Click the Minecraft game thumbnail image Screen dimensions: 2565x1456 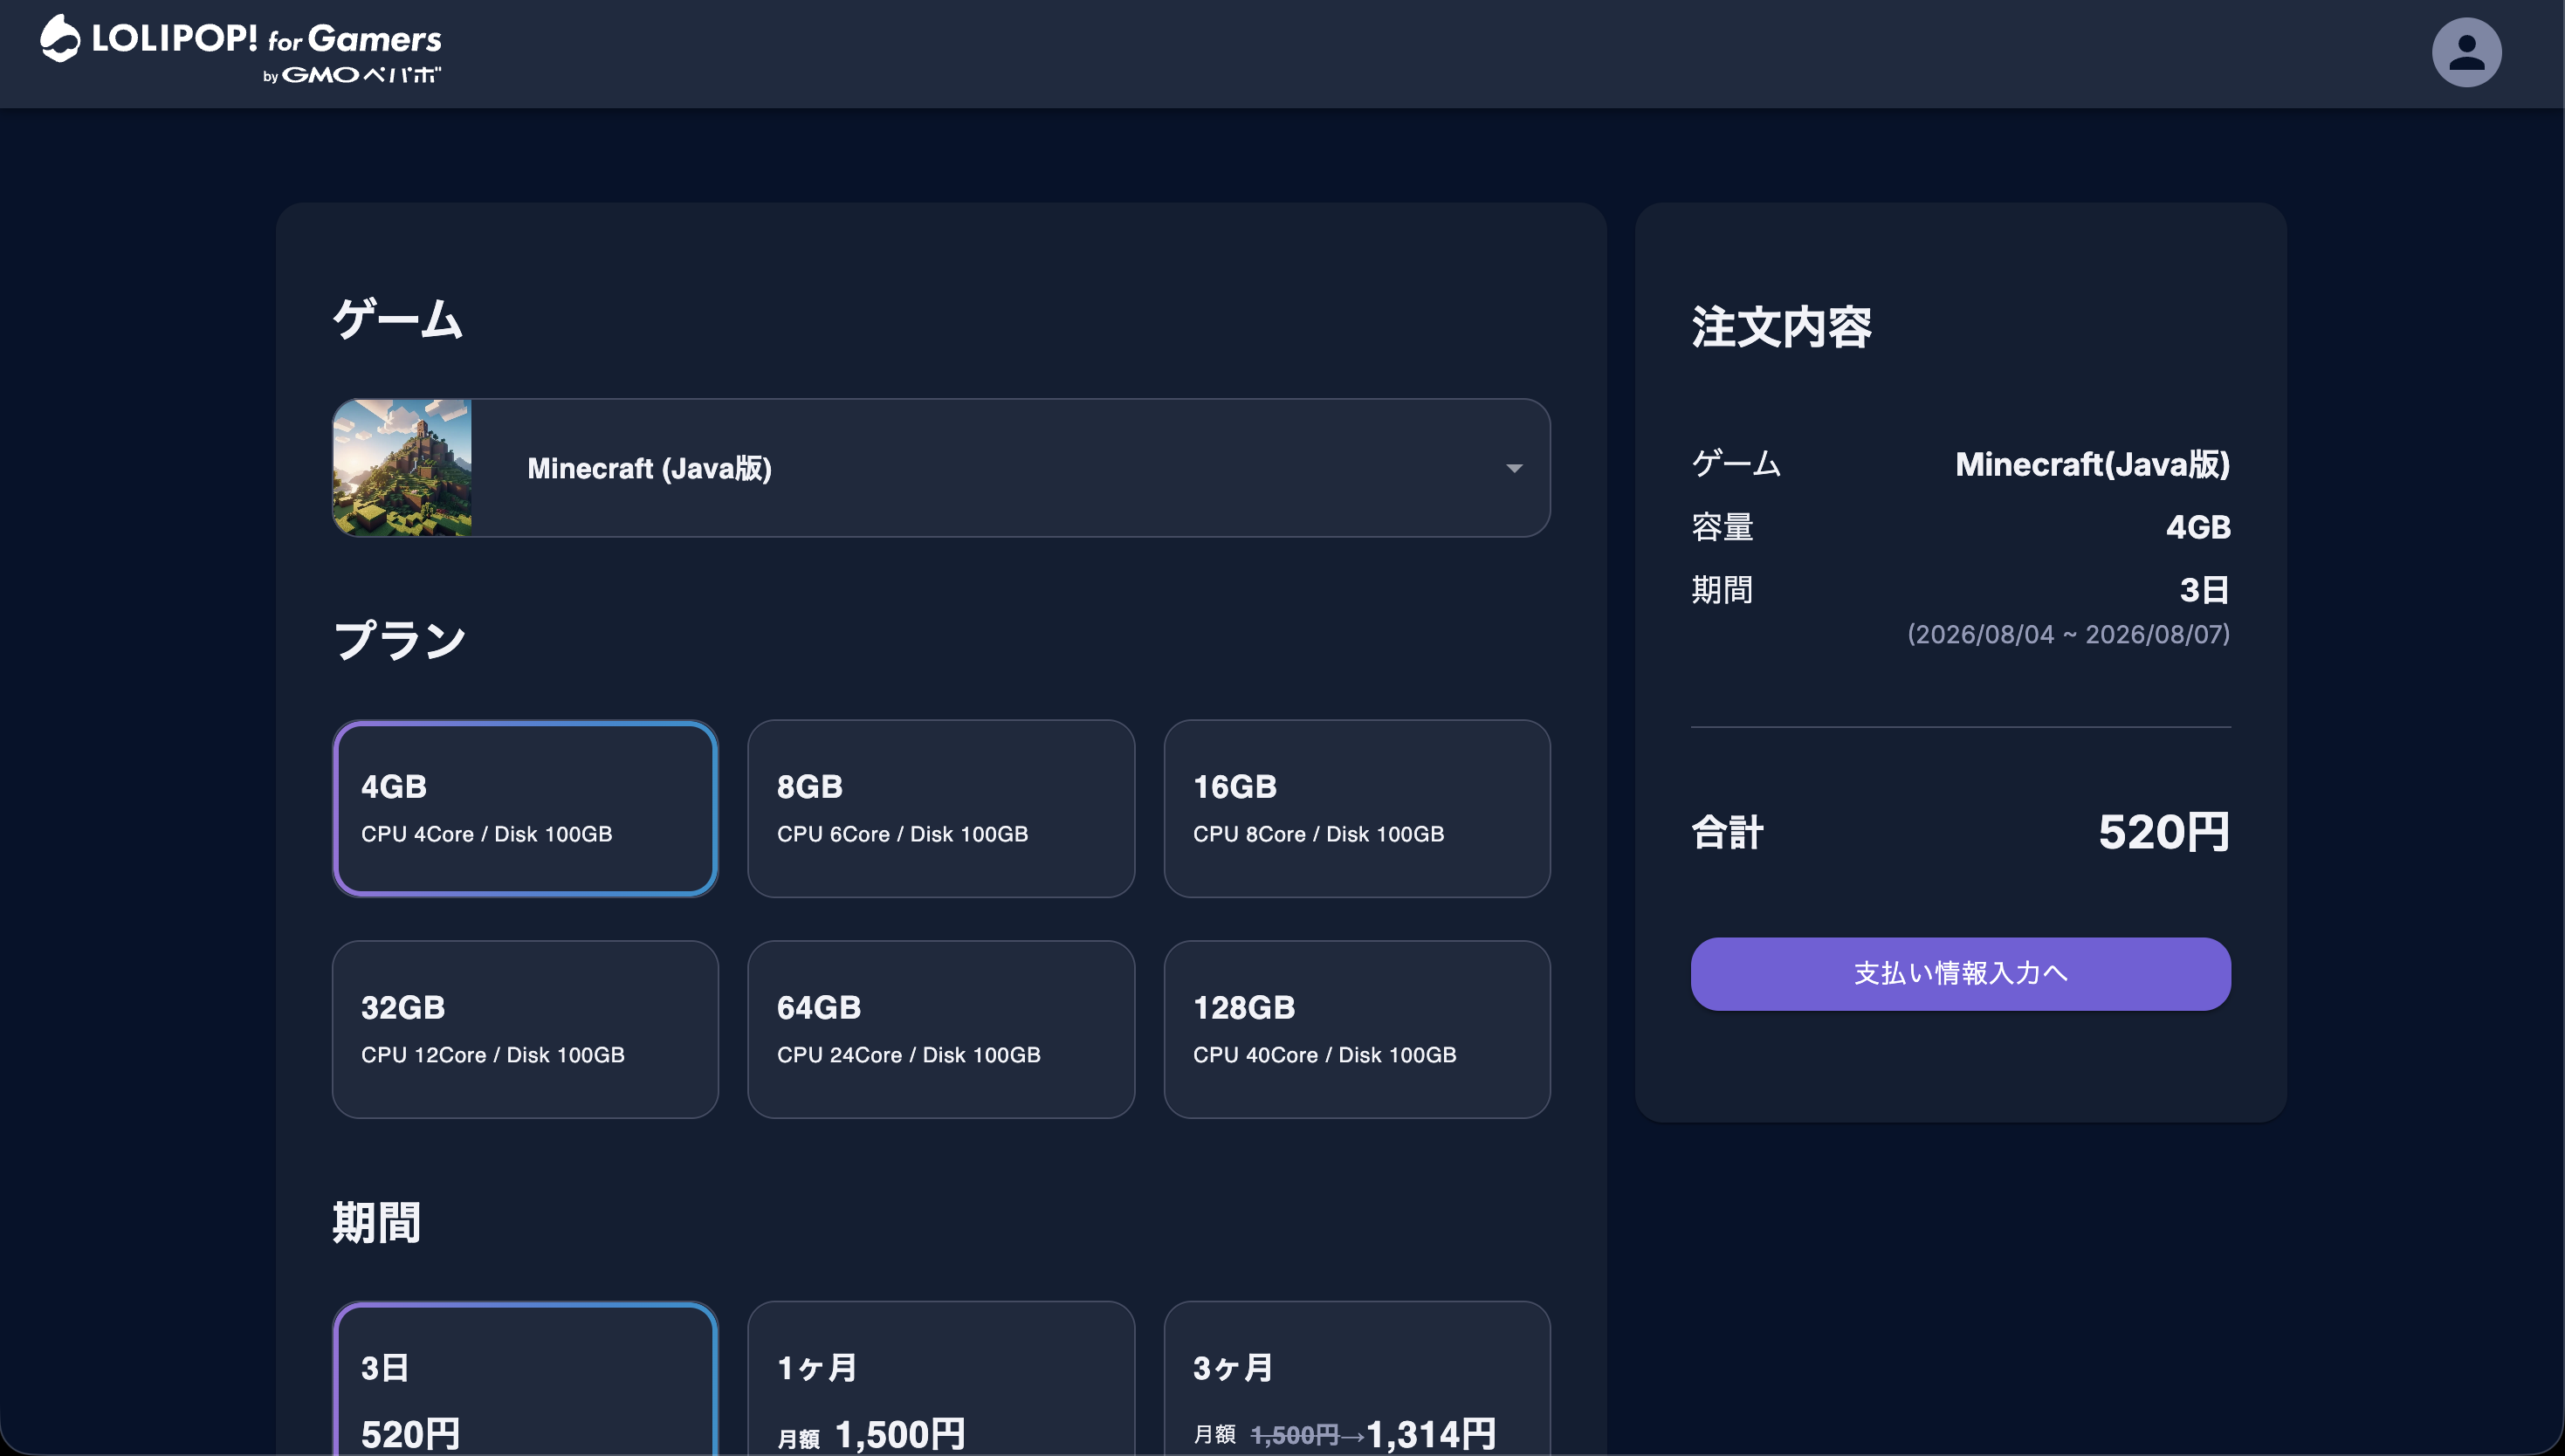tap(402, 468)
